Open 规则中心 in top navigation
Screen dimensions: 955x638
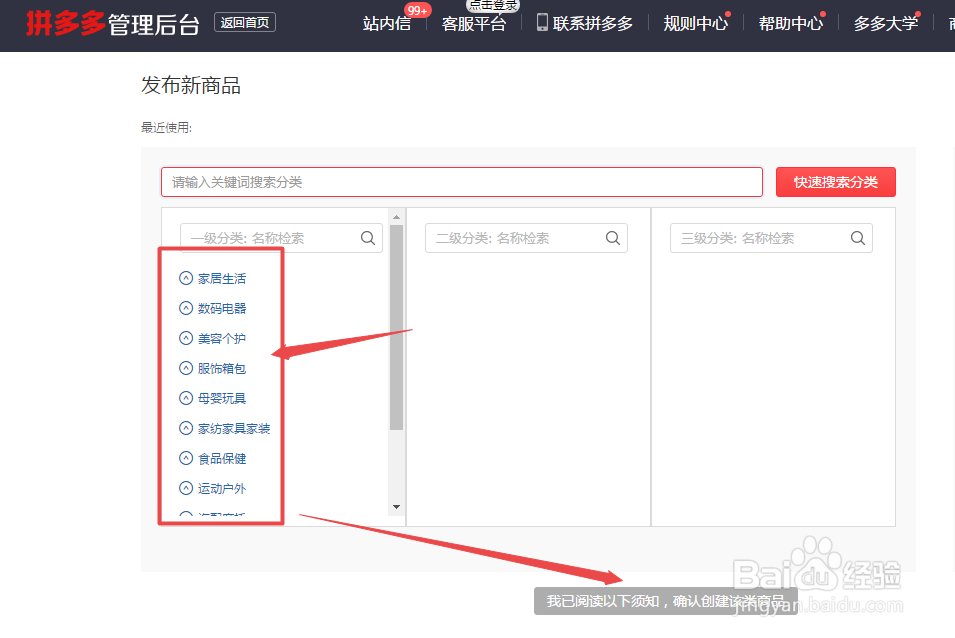(x=696, y=24)
